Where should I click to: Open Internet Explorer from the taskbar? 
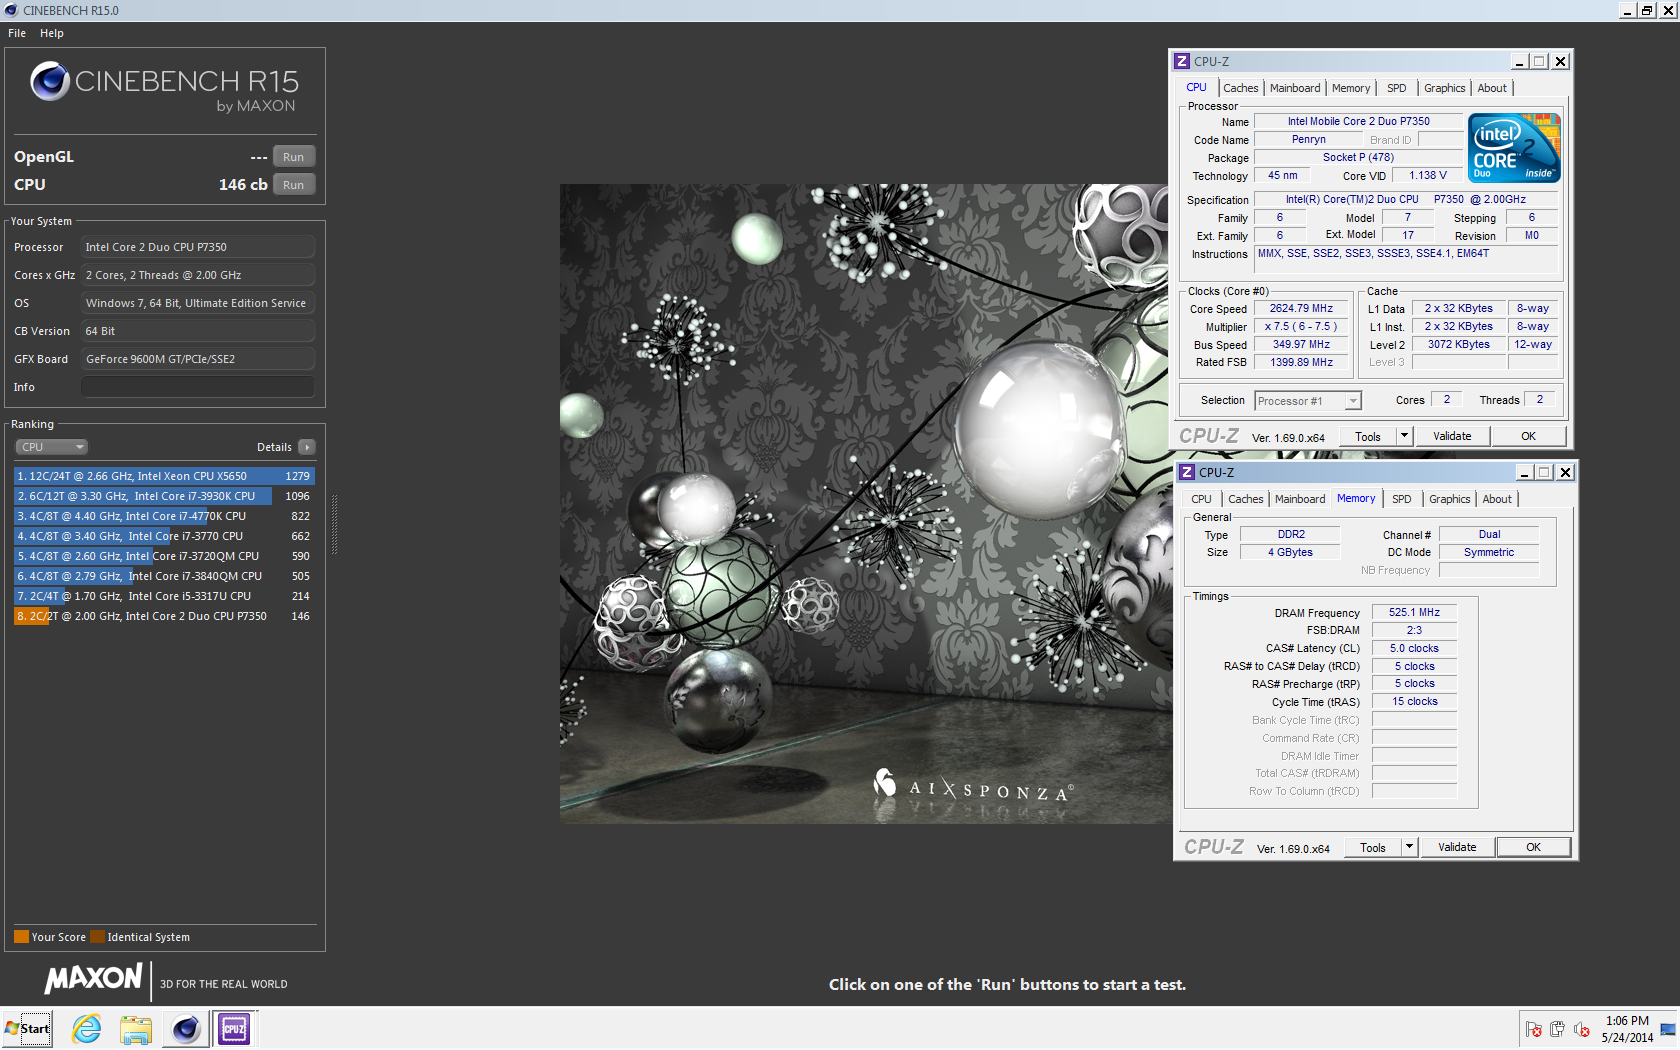click(x=87, y=1029)
